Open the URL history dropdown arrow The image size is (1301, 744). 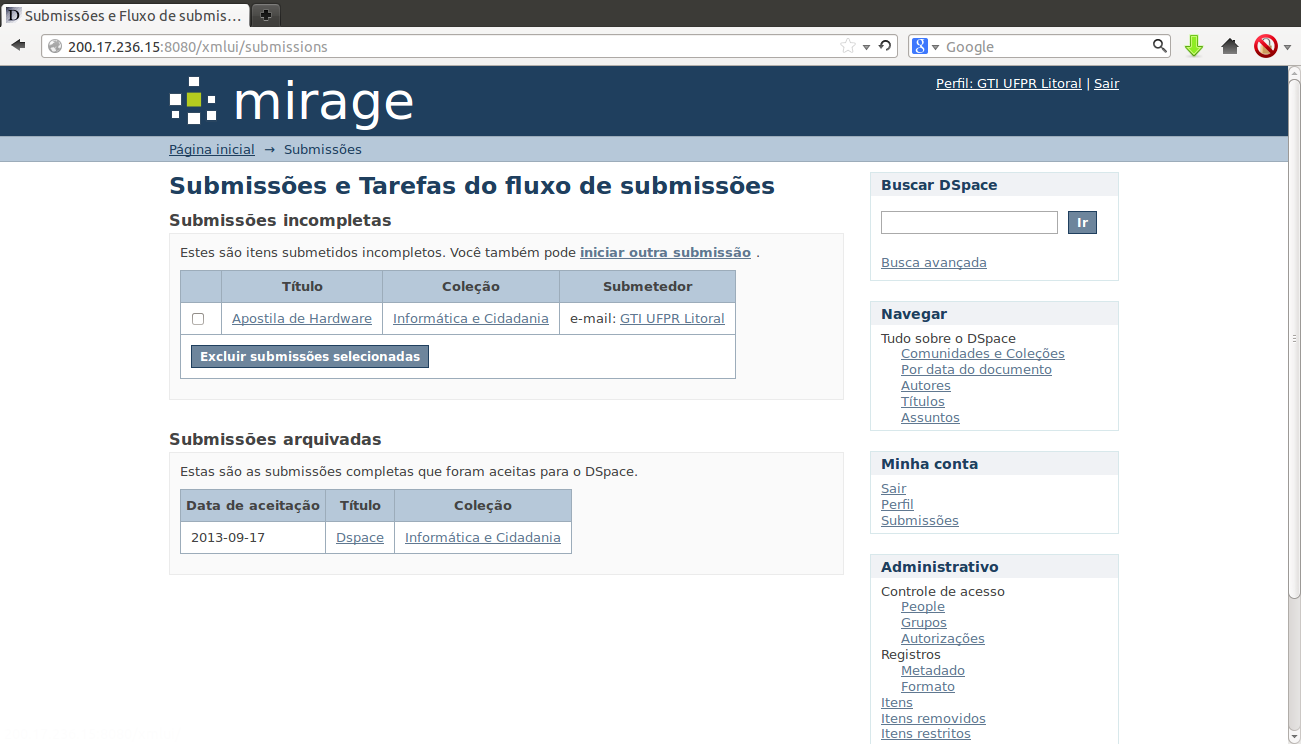click(x=867, y=47)
